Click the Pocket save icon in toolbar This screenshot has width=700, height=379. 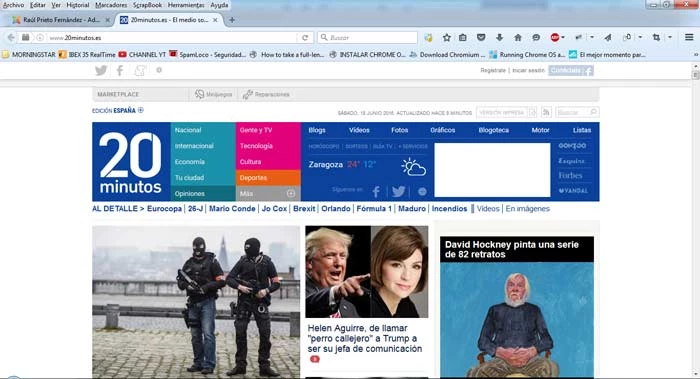click(x=481, y=37)
